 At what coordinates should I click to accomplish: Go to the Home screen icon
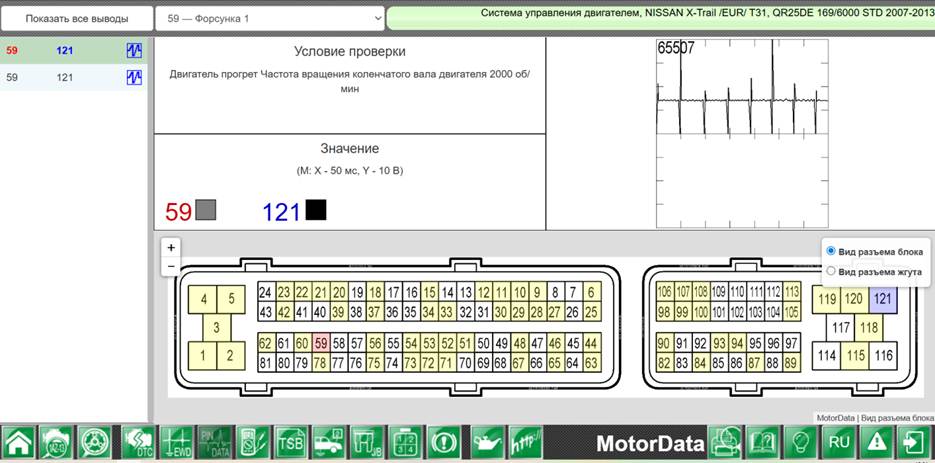(19, 443)
